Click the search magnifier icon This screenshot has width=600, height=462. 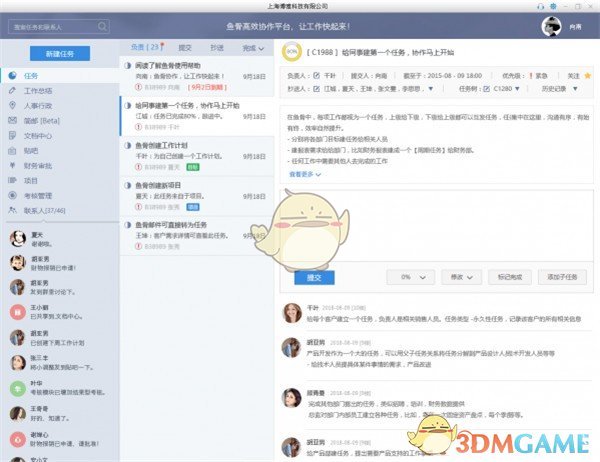pyautogui.click(x=102, y=26)
